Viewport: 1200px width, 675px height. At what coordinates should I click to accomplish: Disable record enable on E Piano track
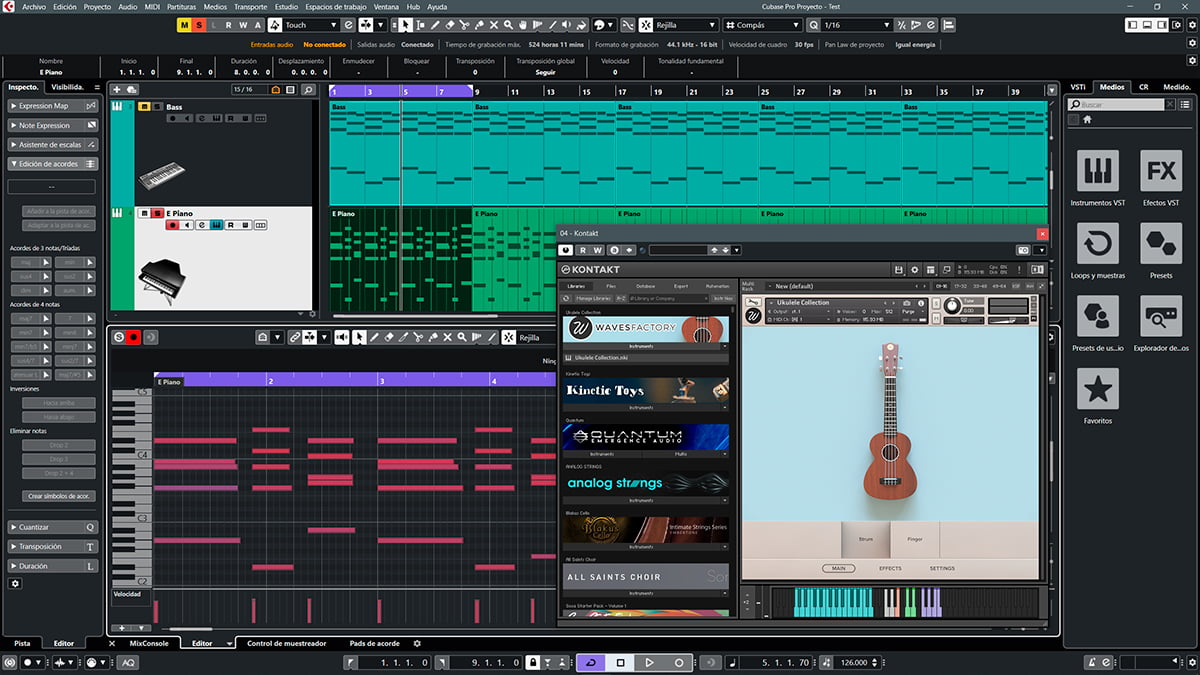pos(172,225)
